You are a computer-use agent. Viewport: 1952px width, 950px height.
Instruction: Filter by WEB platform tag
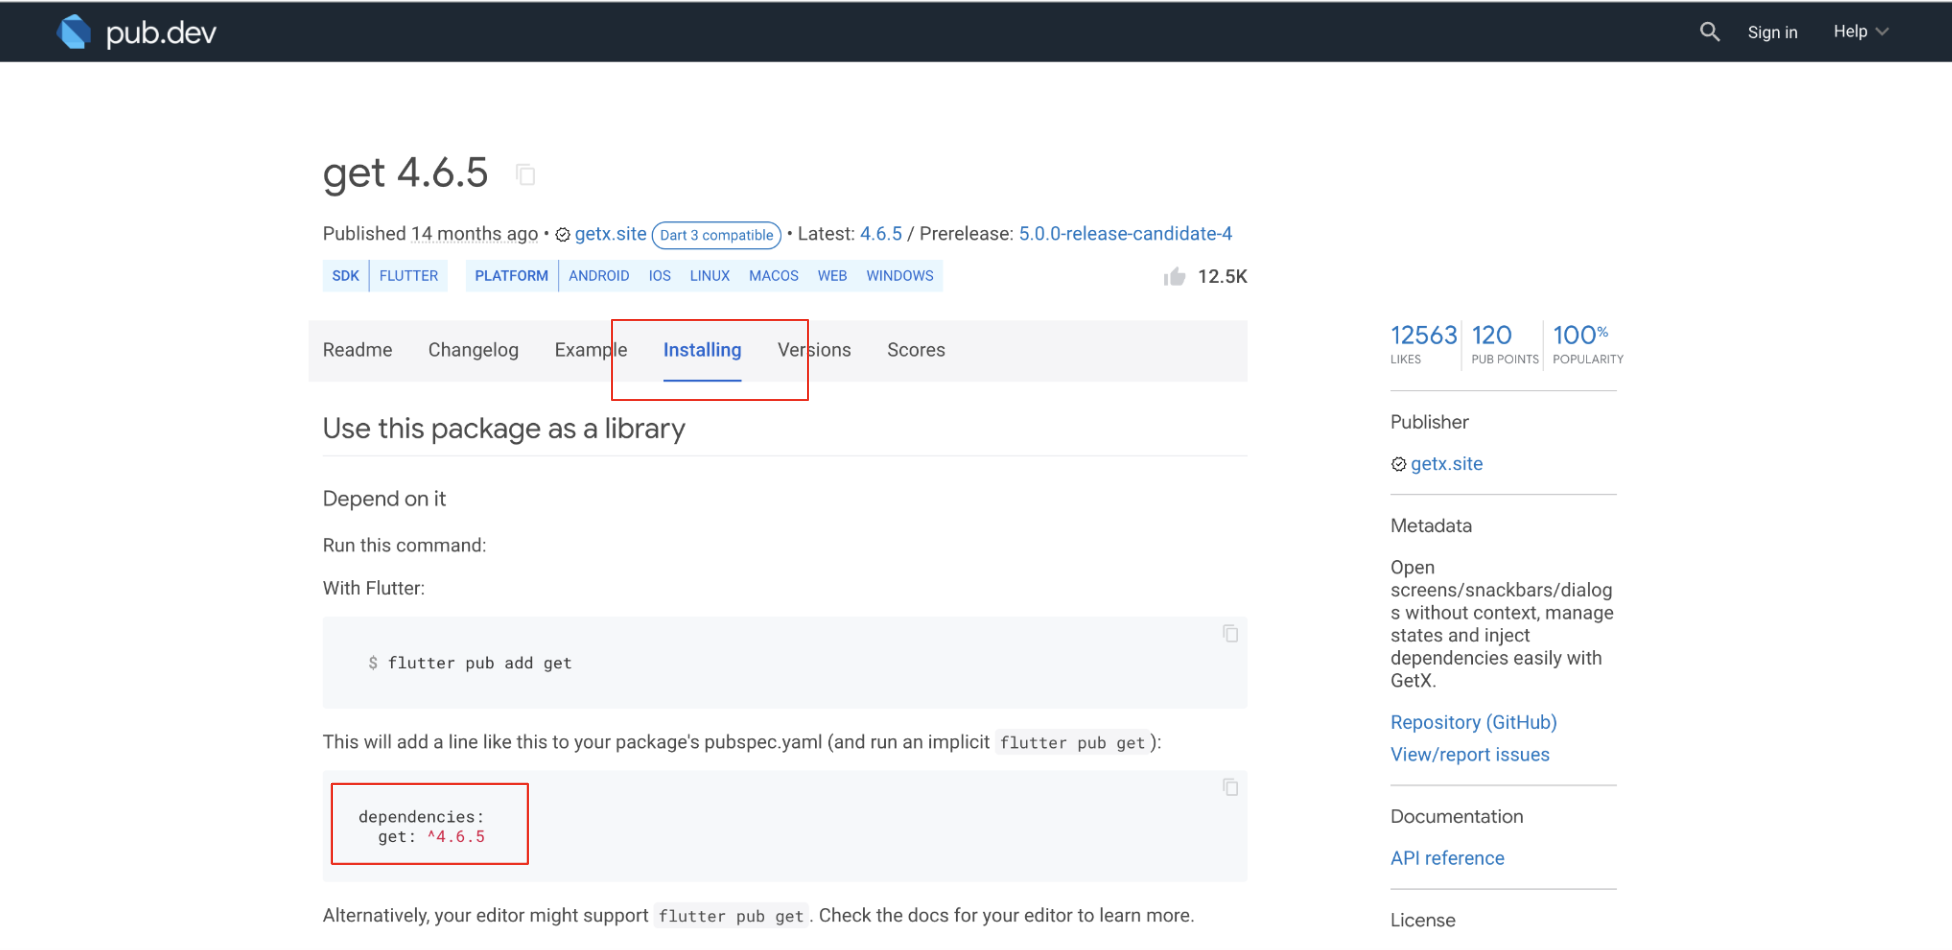(x=832, y=276)
